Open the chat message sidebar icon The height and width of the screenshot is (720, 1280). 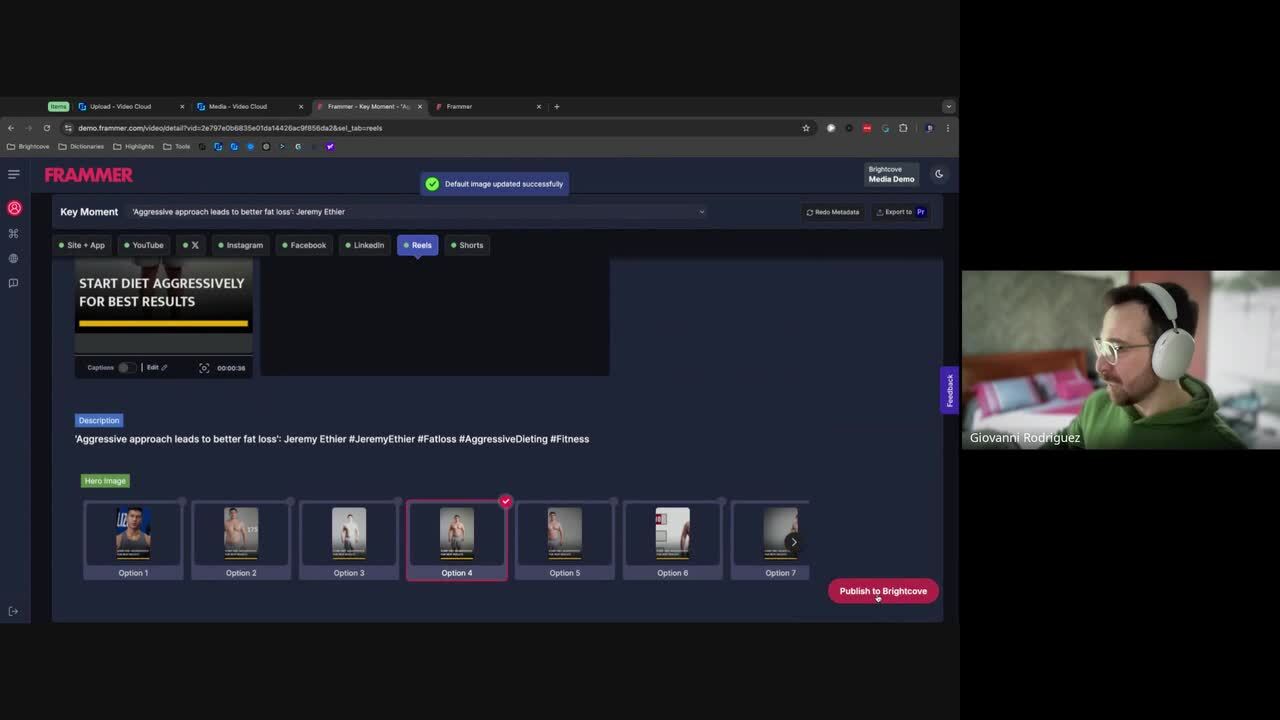(x=13, y=283)
